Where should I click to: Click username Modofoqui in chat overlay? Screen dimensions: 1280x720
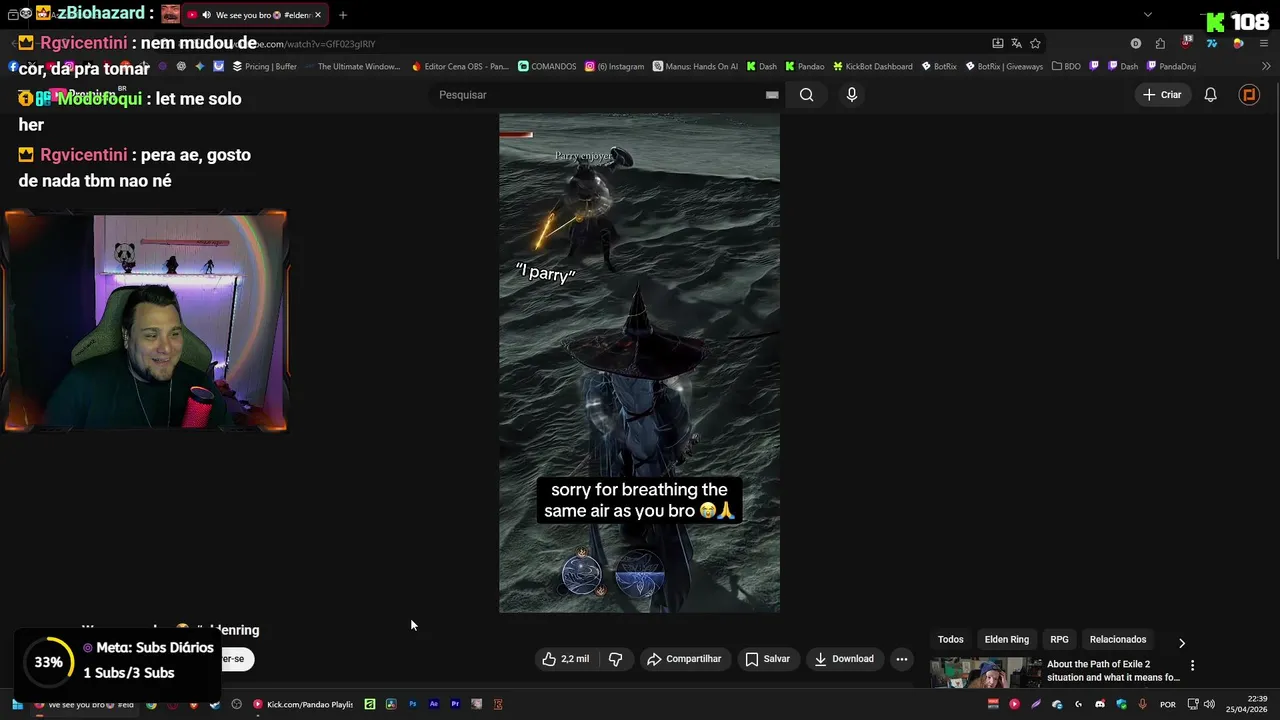click(99, 99)
